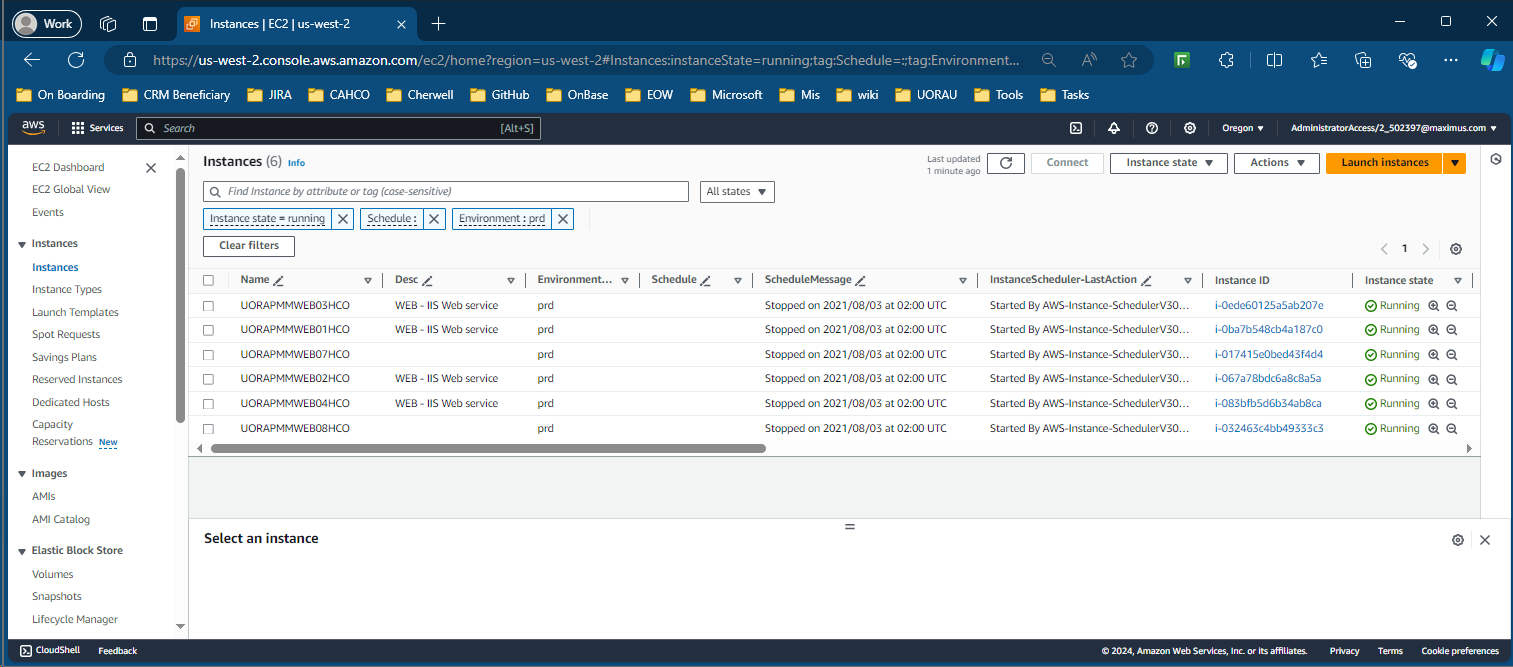Select checkbox for UORAPMMWEB08HCO
This screenshot has height=667, width=1513.
[208, 429]
